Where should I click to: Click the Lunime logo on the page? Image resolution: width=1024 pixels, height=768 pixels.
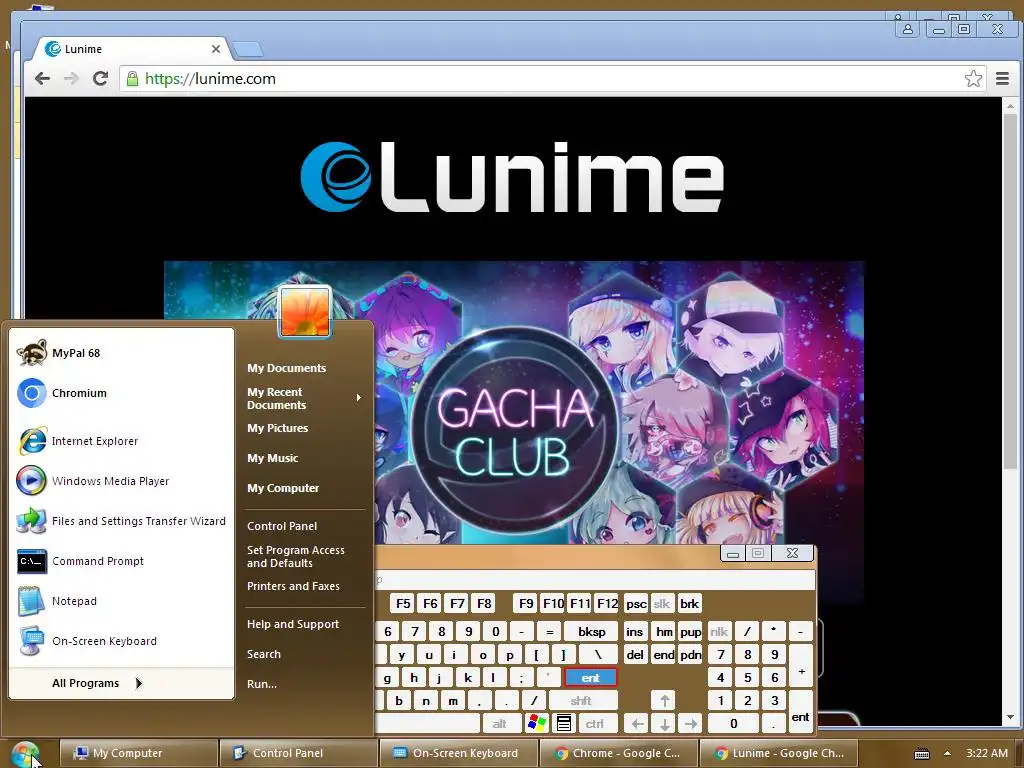513,176
